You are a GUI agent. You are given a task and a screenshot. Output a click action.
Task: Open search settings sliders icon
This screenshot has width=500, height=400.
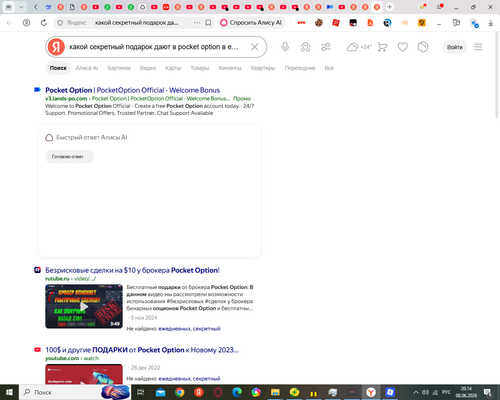point(326,47)
